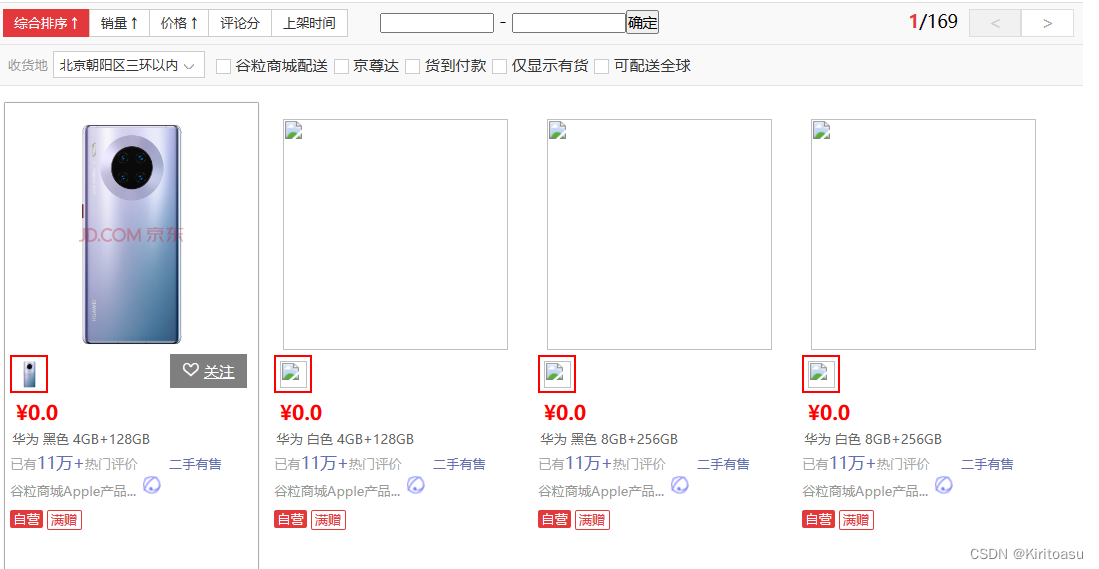Viewport: 1099px width, 569px height.
Task: Focus the maximum price input field
Action: click(x=568, y=23)
